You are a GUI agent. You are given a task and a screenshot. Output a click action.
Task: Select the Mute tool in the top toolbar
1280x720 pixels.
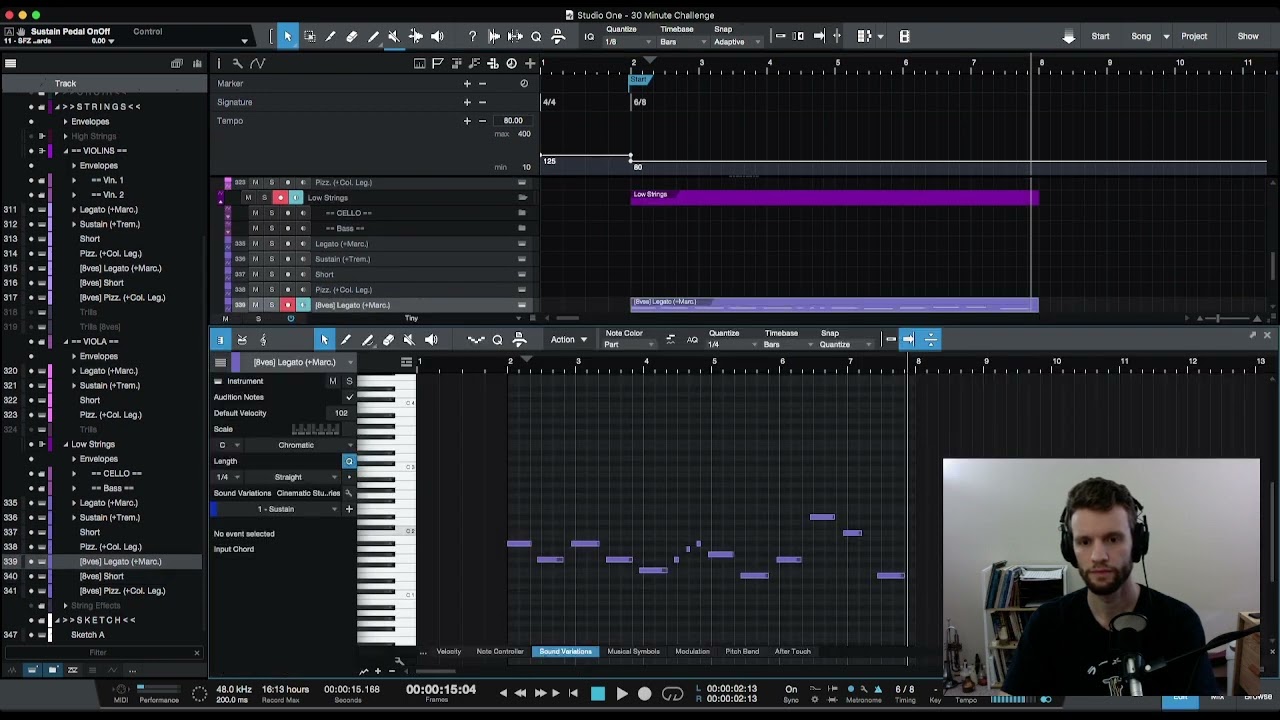[394, 37]
